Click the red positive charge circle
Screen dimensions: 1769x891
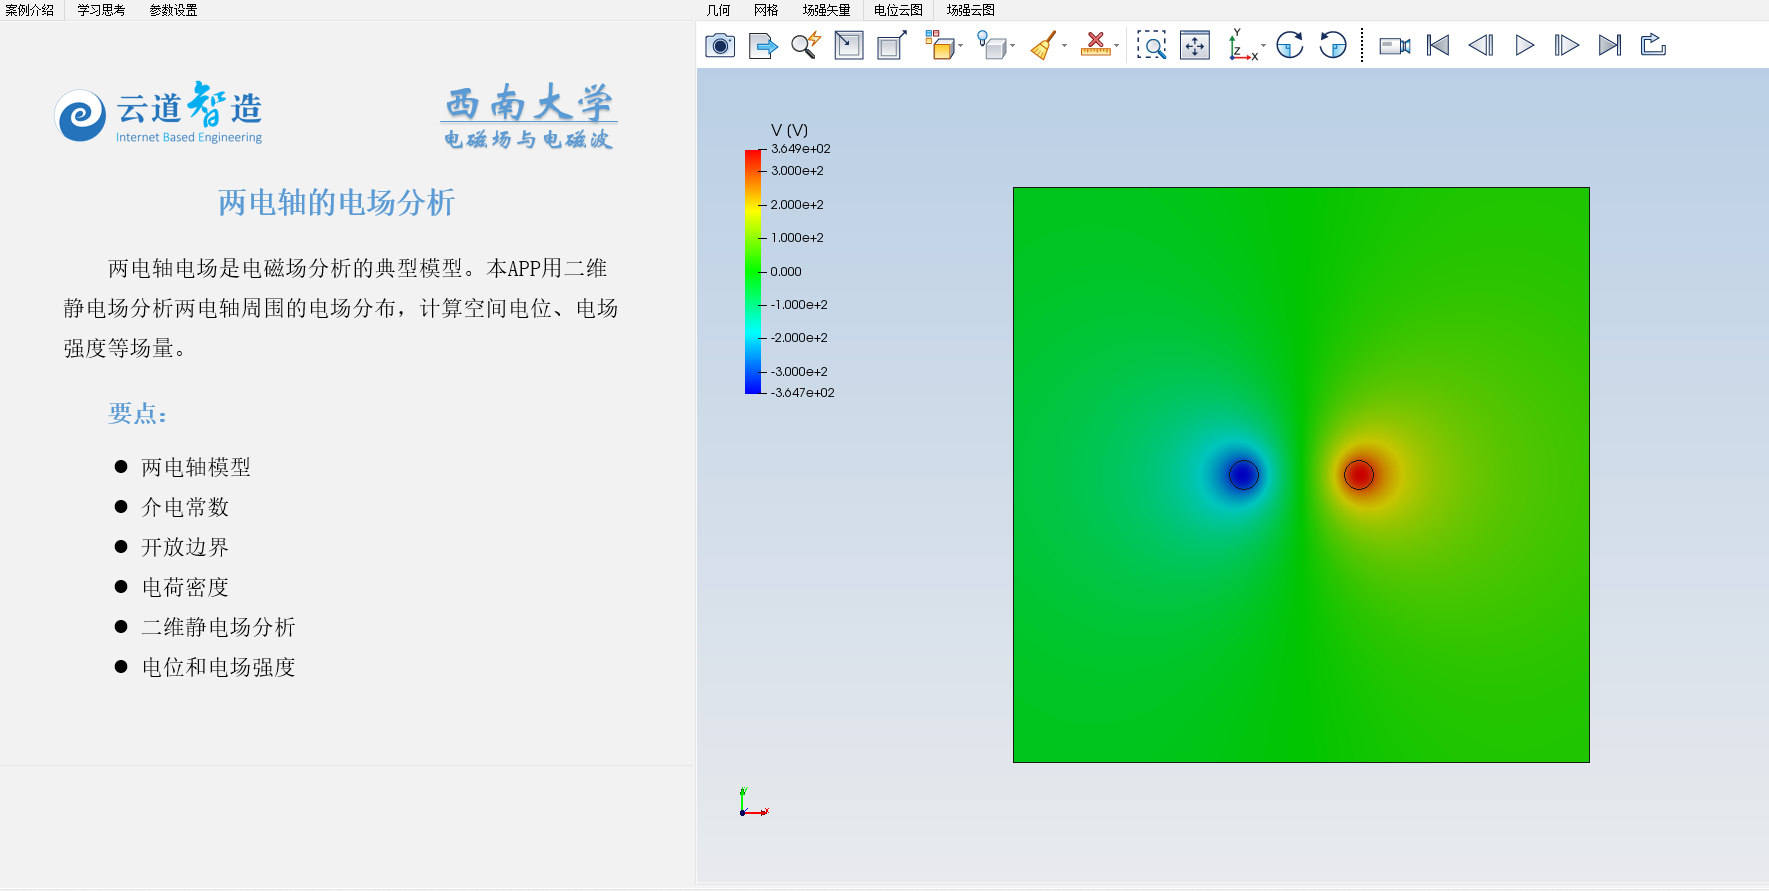click(1358, 474)
